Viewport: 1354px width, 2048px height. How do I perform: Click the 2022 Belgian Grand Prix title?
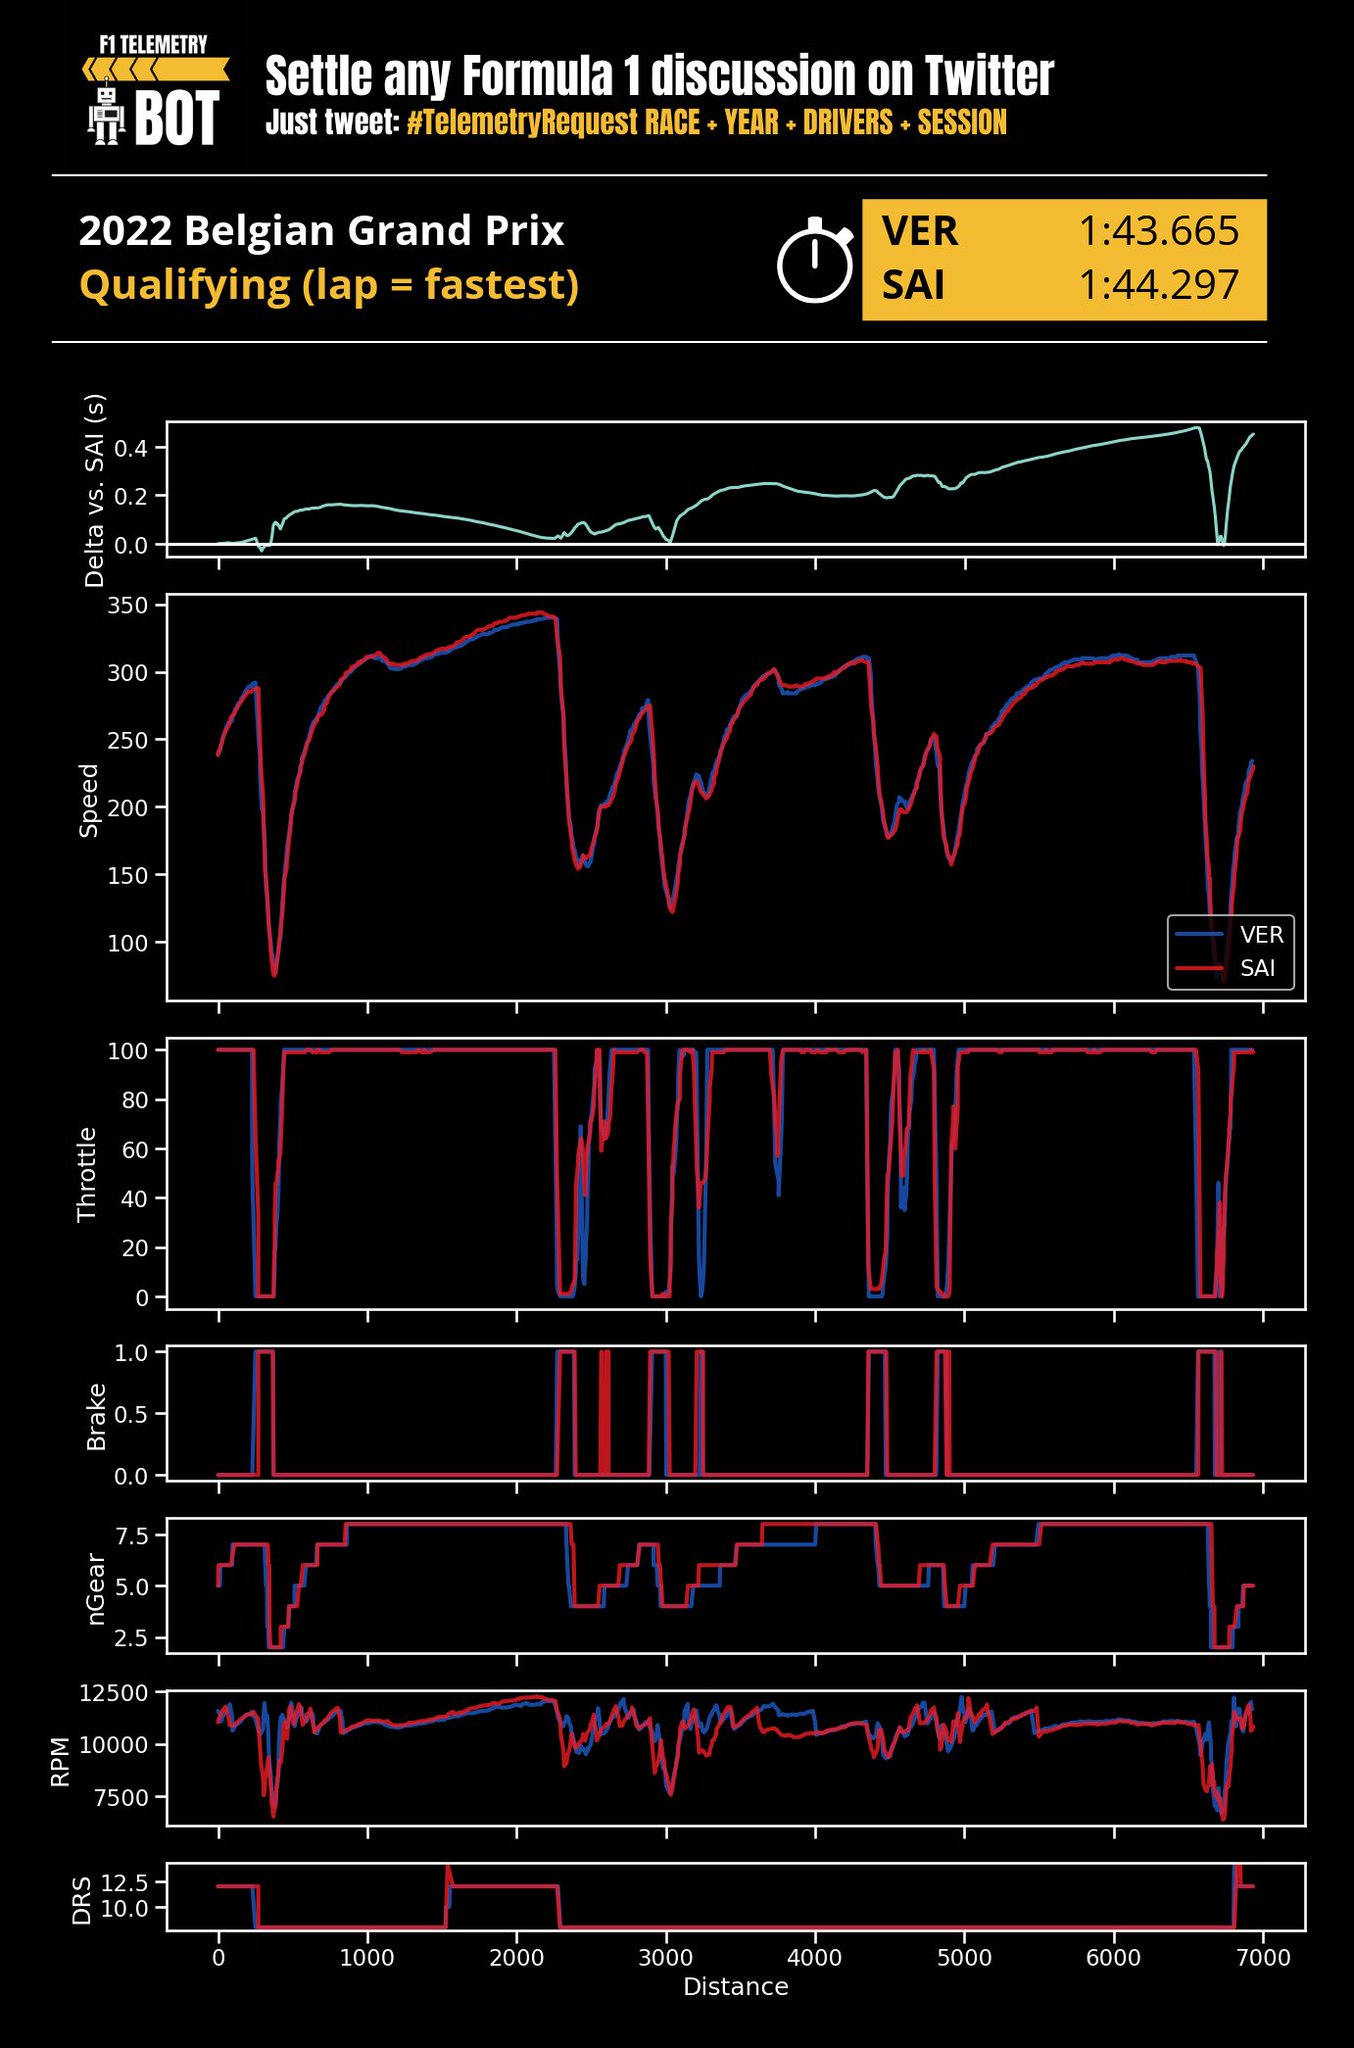point(321,231)
